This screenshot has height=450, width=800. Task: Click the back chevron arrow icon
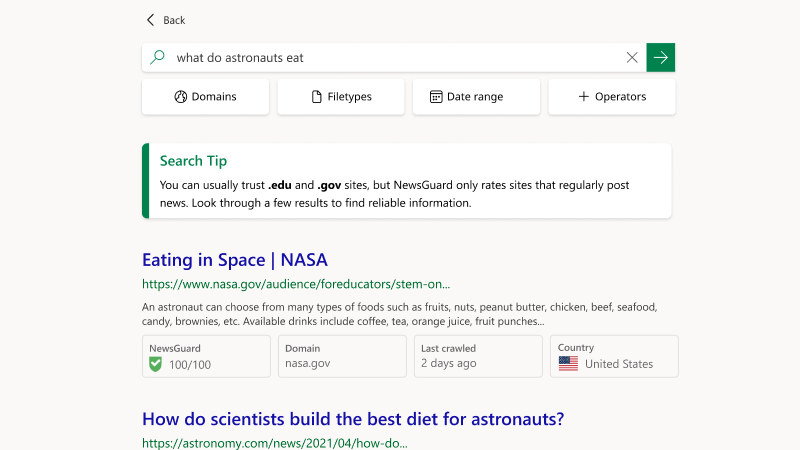pos(151,20)
